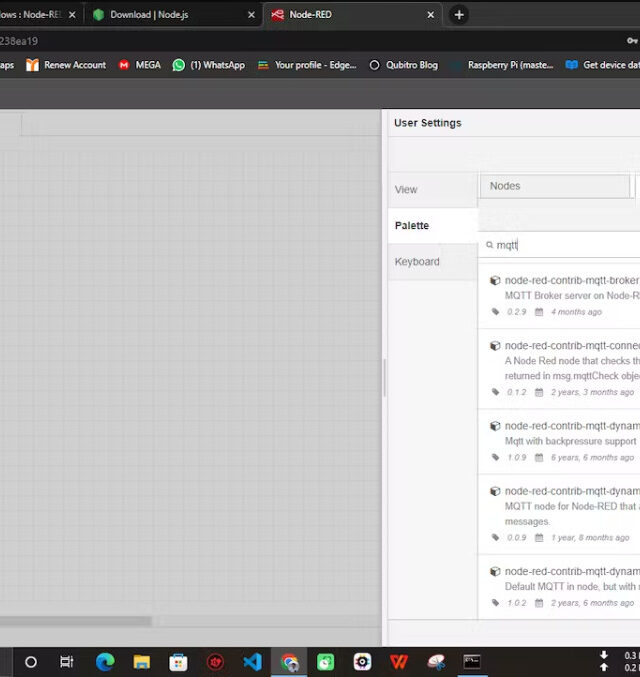Open the Keyboard settings section
The height and width of the screenshot is (677, 640).
coord(417,262)
